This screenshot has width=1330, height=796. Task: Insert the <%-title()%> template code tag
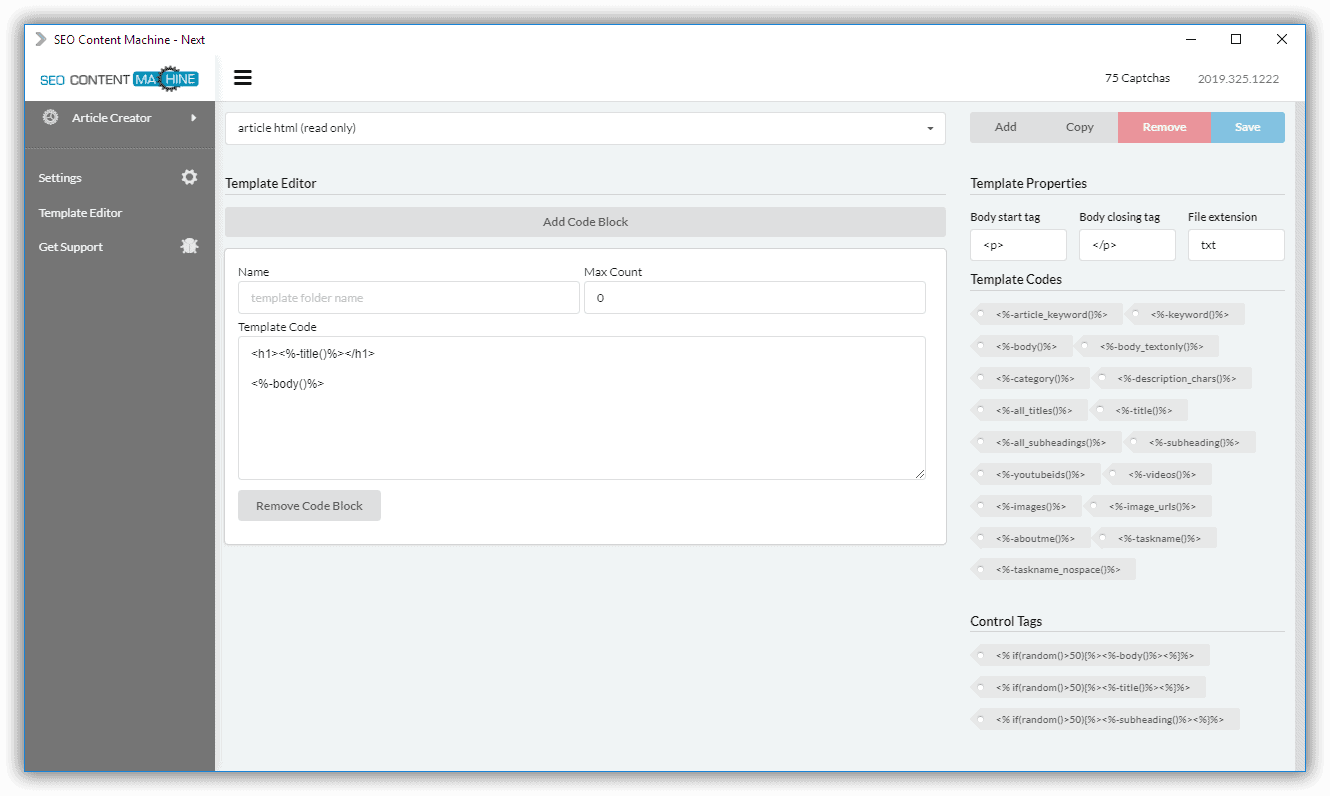click(1140, 411)
